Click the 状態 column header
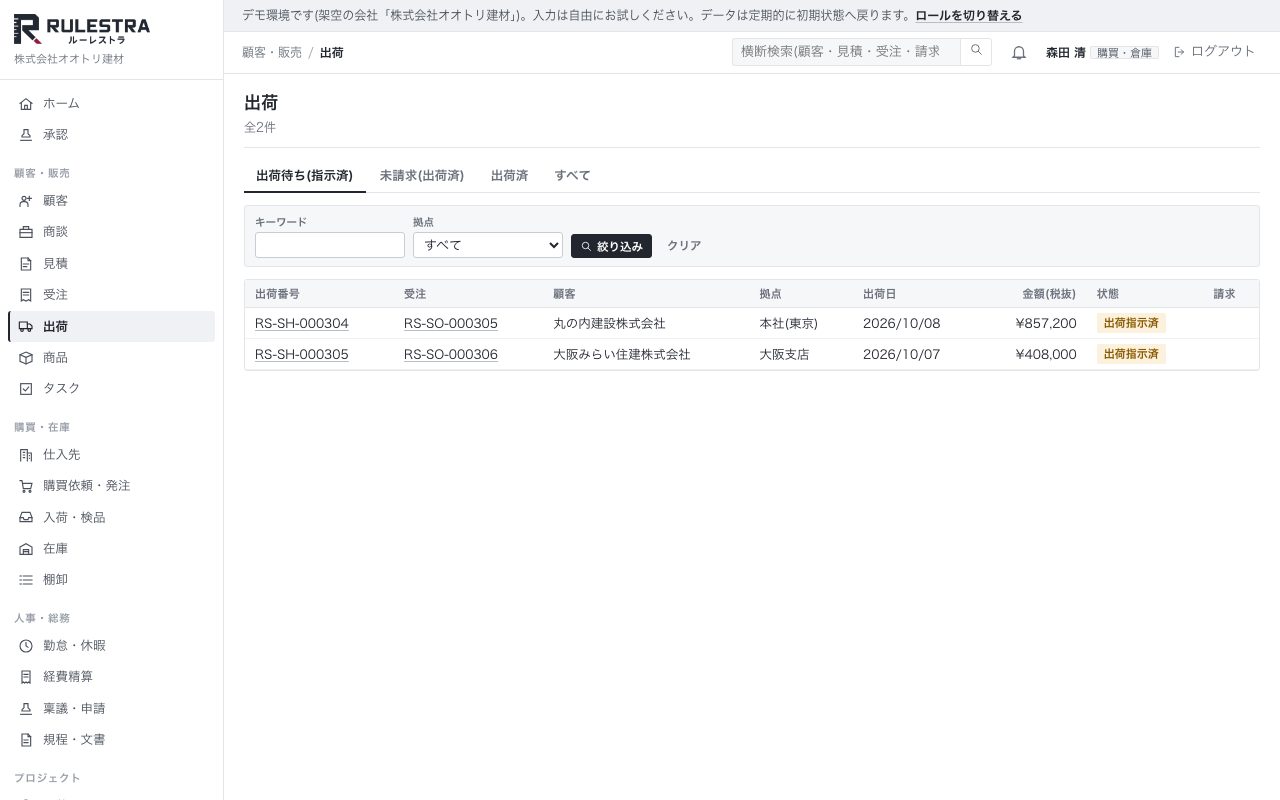The height and width of the screenshot is (800, 1280). (x=1108, y=294)
